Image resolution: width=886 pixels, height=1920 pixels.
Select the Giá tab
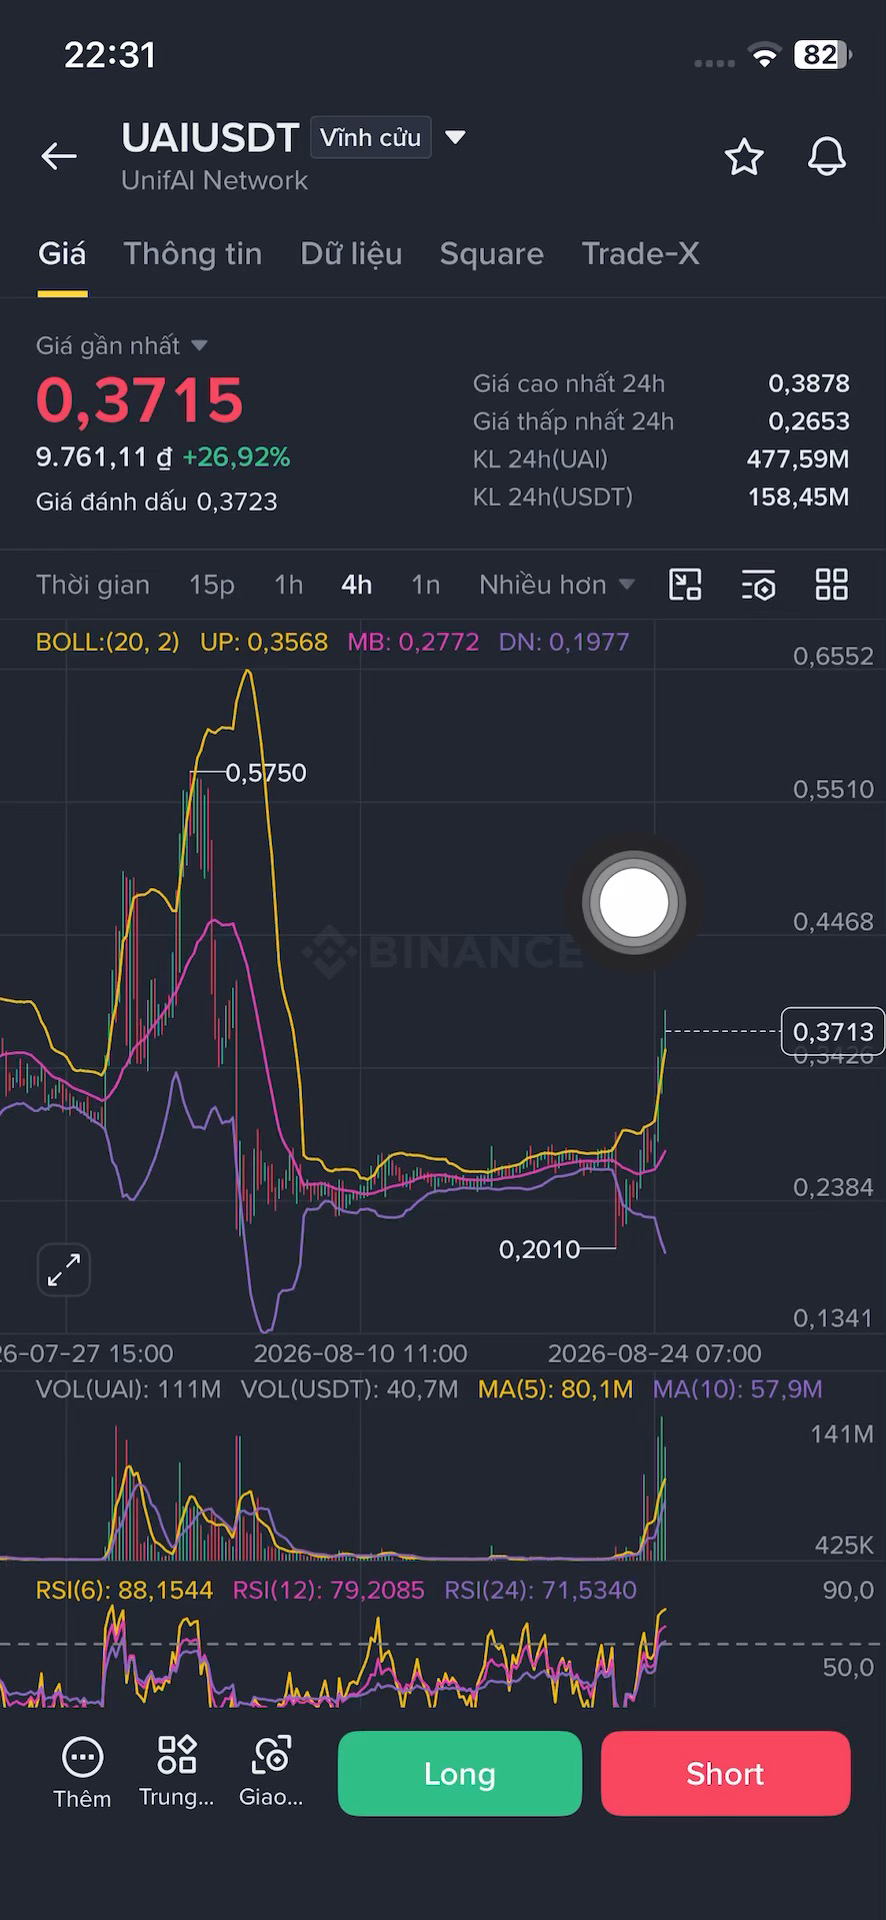[62, 254]
